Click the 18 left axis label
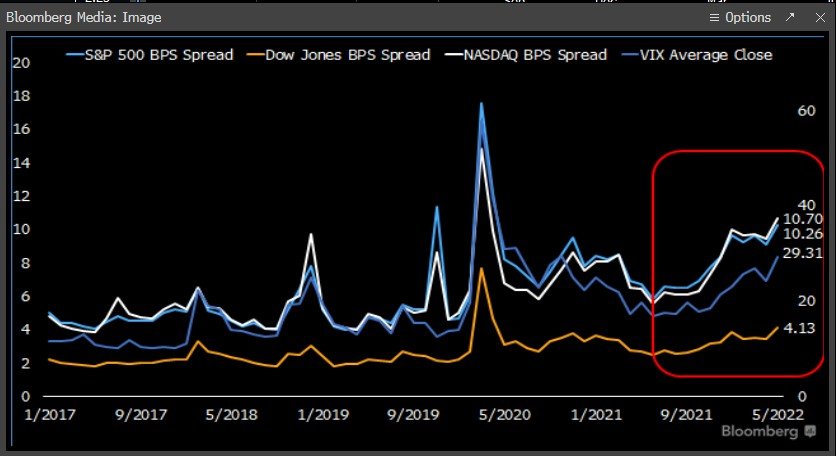This screenshot has width=836, height=456. [x=22, y=96]
